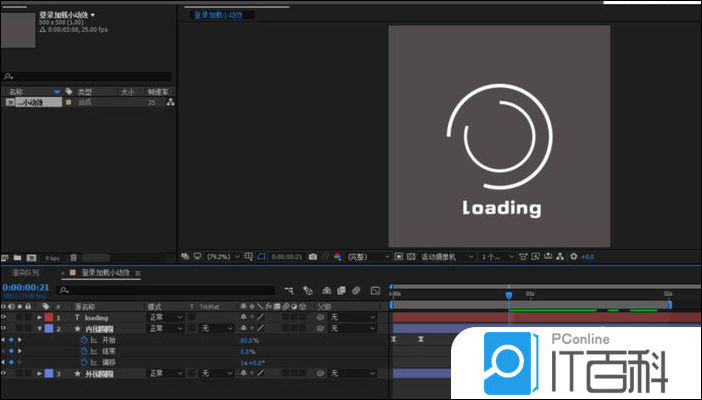Open the graph editor button in timeline

click(375, 290)
